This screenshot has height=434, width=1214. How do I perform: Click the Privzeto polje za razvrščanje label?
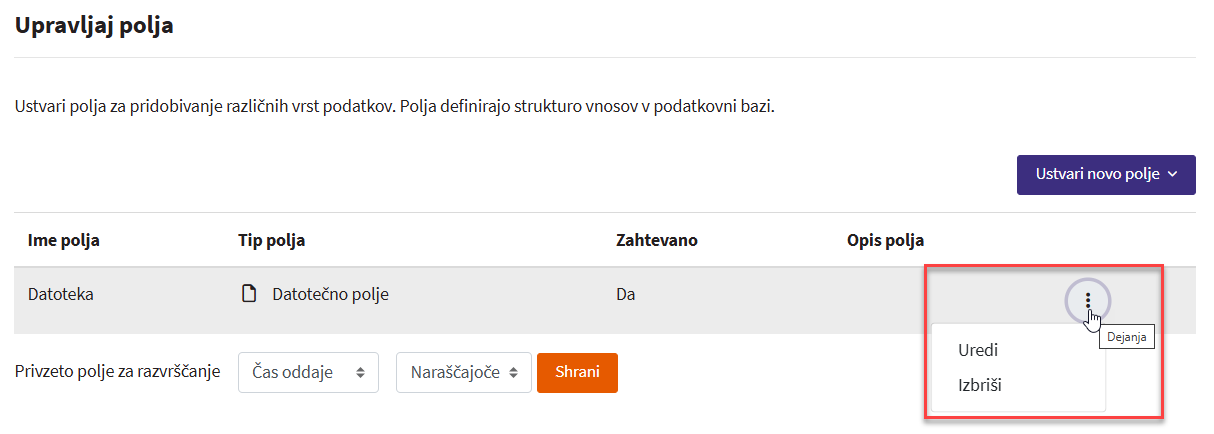coord(118,372)
